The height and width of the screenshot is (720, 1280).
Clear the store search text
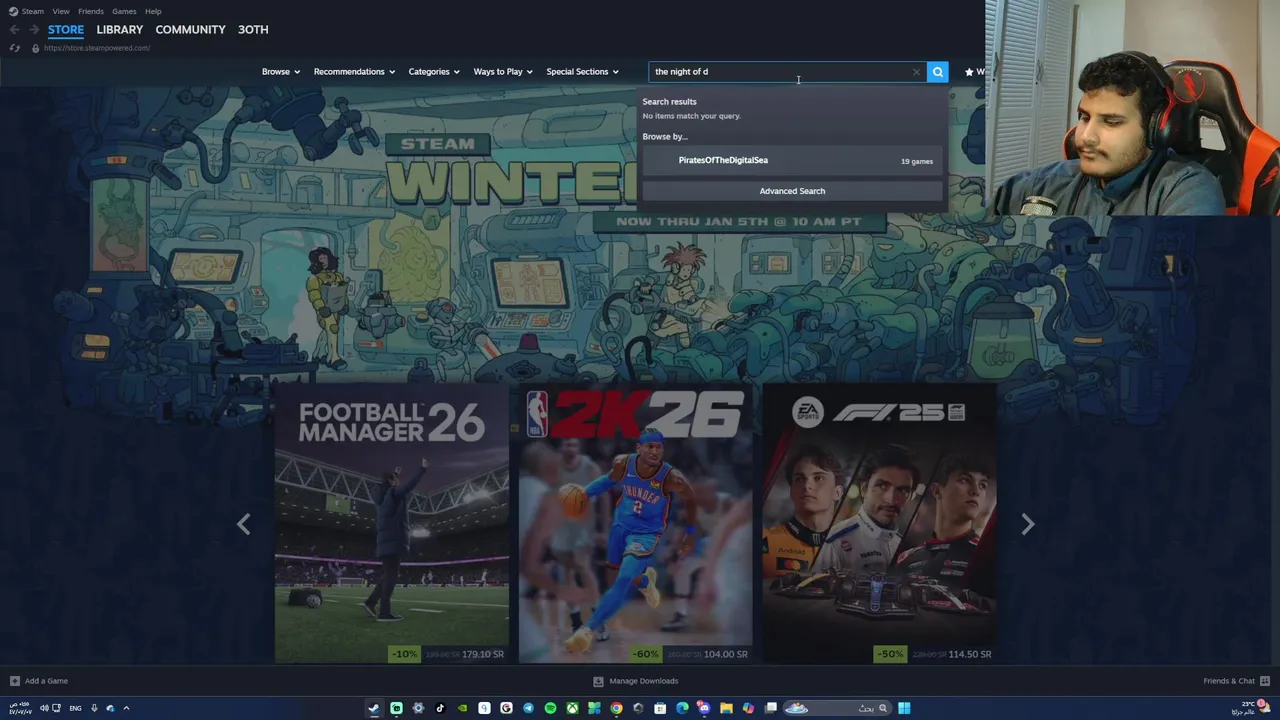pyautogui.click(x=916, y=72)
